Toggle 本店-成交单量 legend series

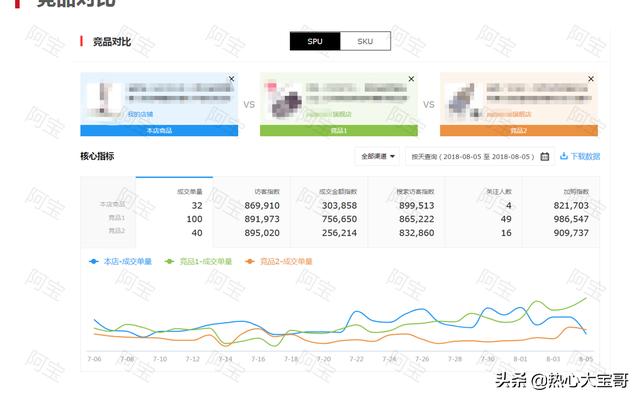[121, 261]
